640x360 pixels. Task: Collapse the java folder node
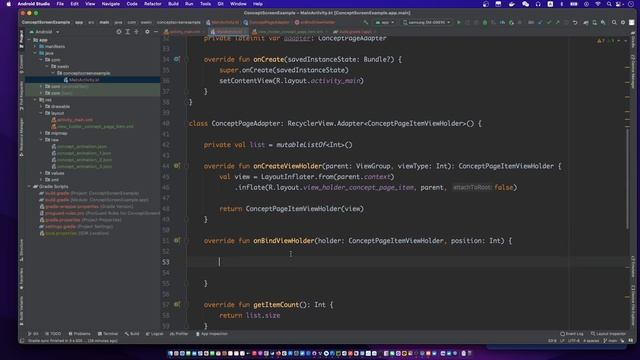35,53
